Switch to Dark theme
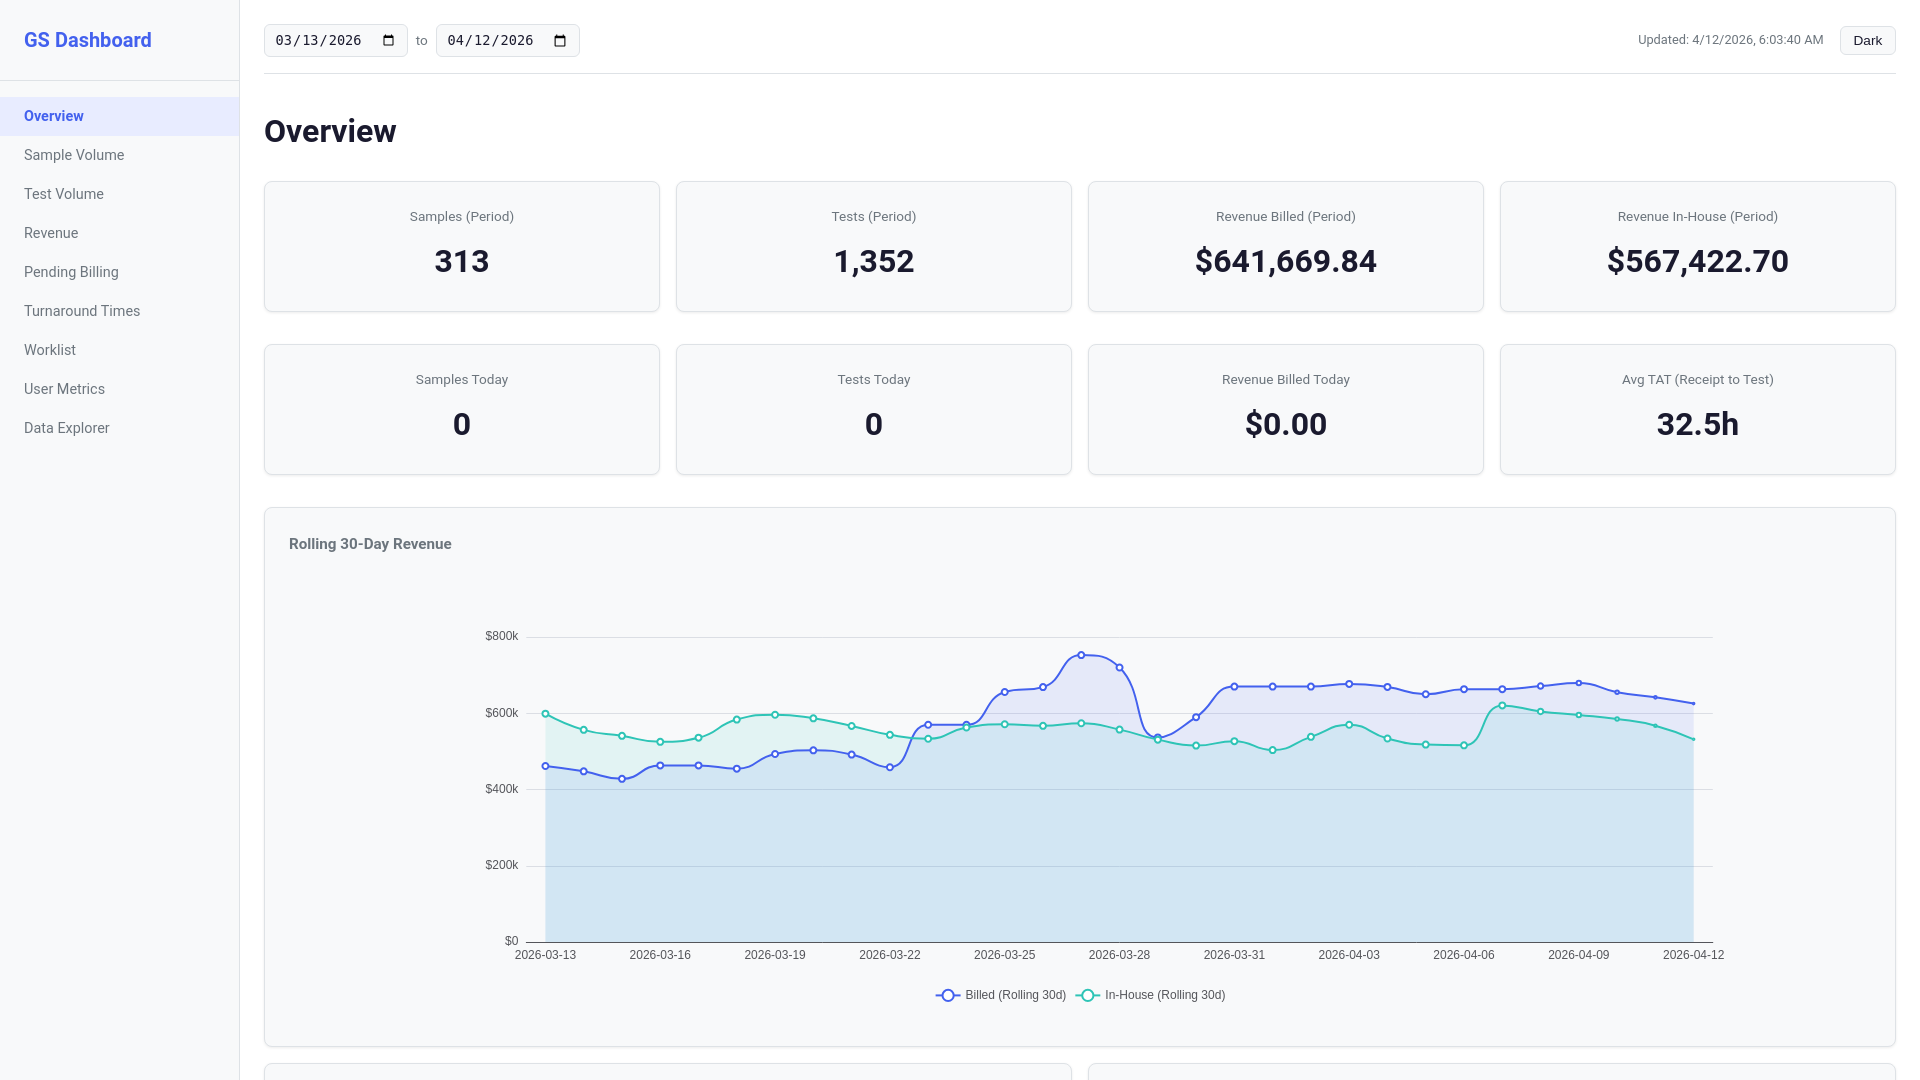Screen dimensions: 1920x1080 click(x=1867, y=41)
